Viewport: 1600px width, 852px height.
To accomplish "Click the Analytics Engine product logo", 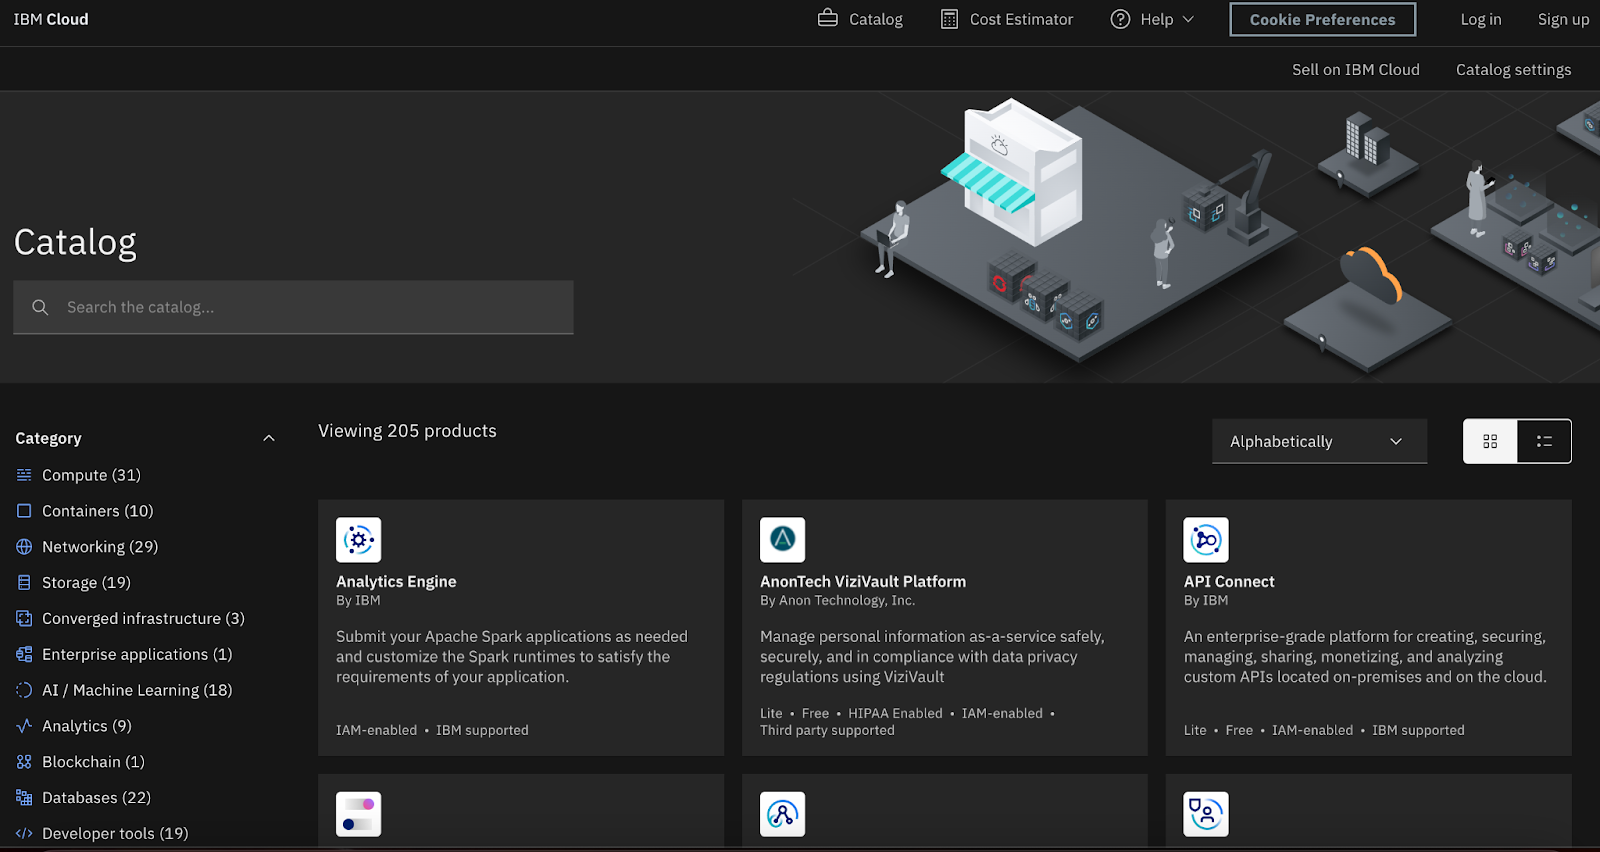I will [x=358, y=540].
